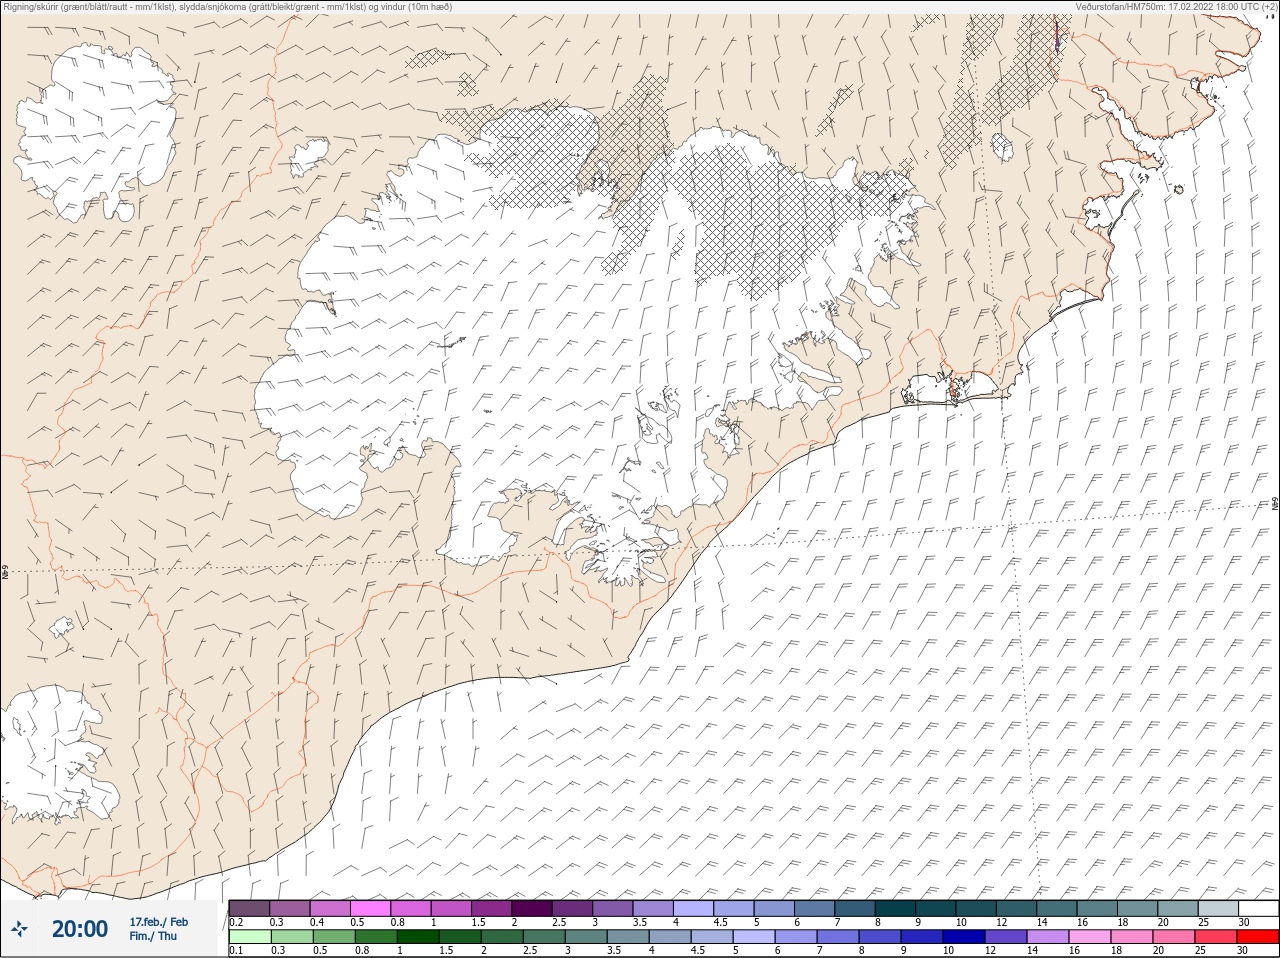The width and height of the screenshot is (1280, 958).
Task: Select the lavender 4 swatch in top legend row
Action: [x=693, y=908]
